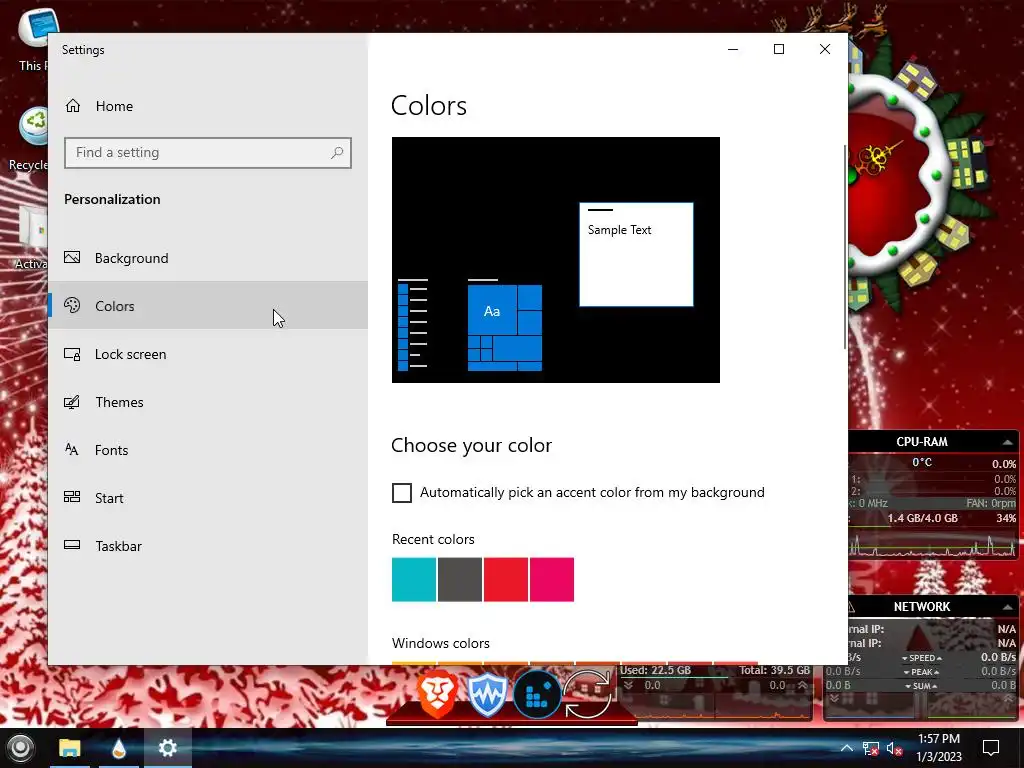The image size is (1024, 768).
Task: Pick the dark gray recent color swatch
Action: (460, 579)
